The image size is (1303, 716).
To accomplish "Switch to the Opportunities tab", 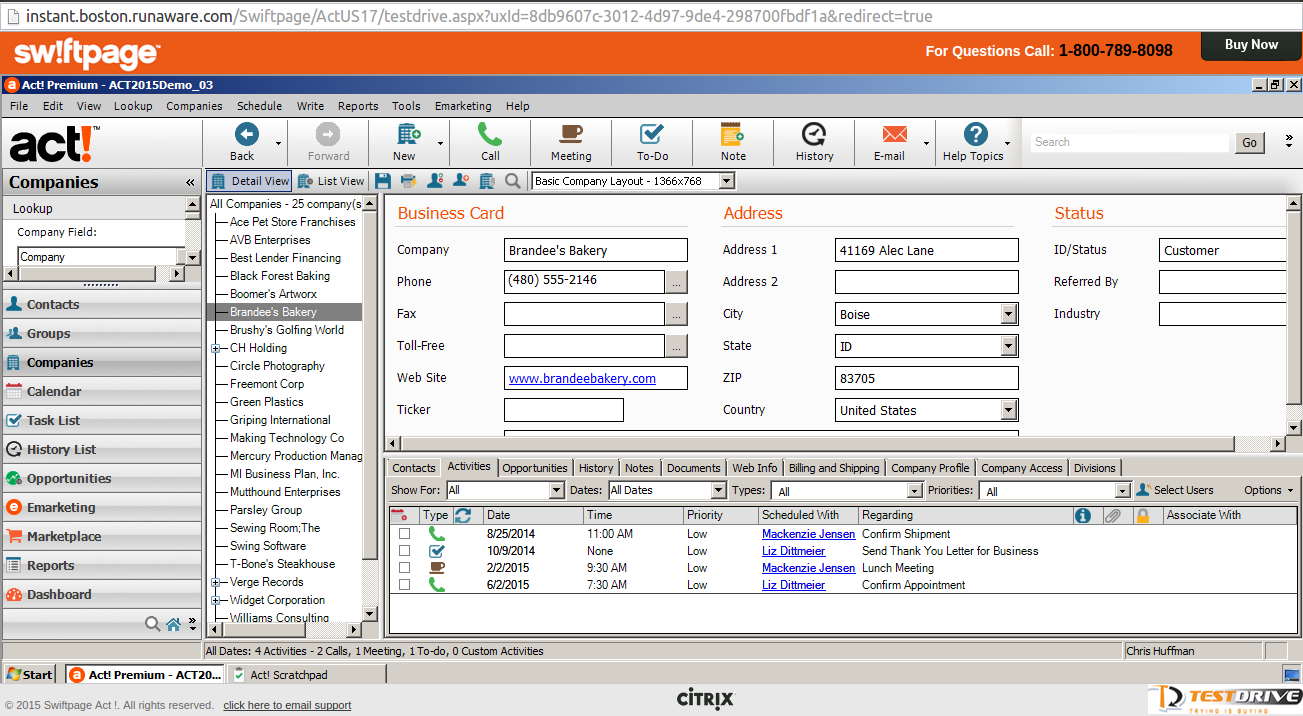I will [x=535, y=468].
